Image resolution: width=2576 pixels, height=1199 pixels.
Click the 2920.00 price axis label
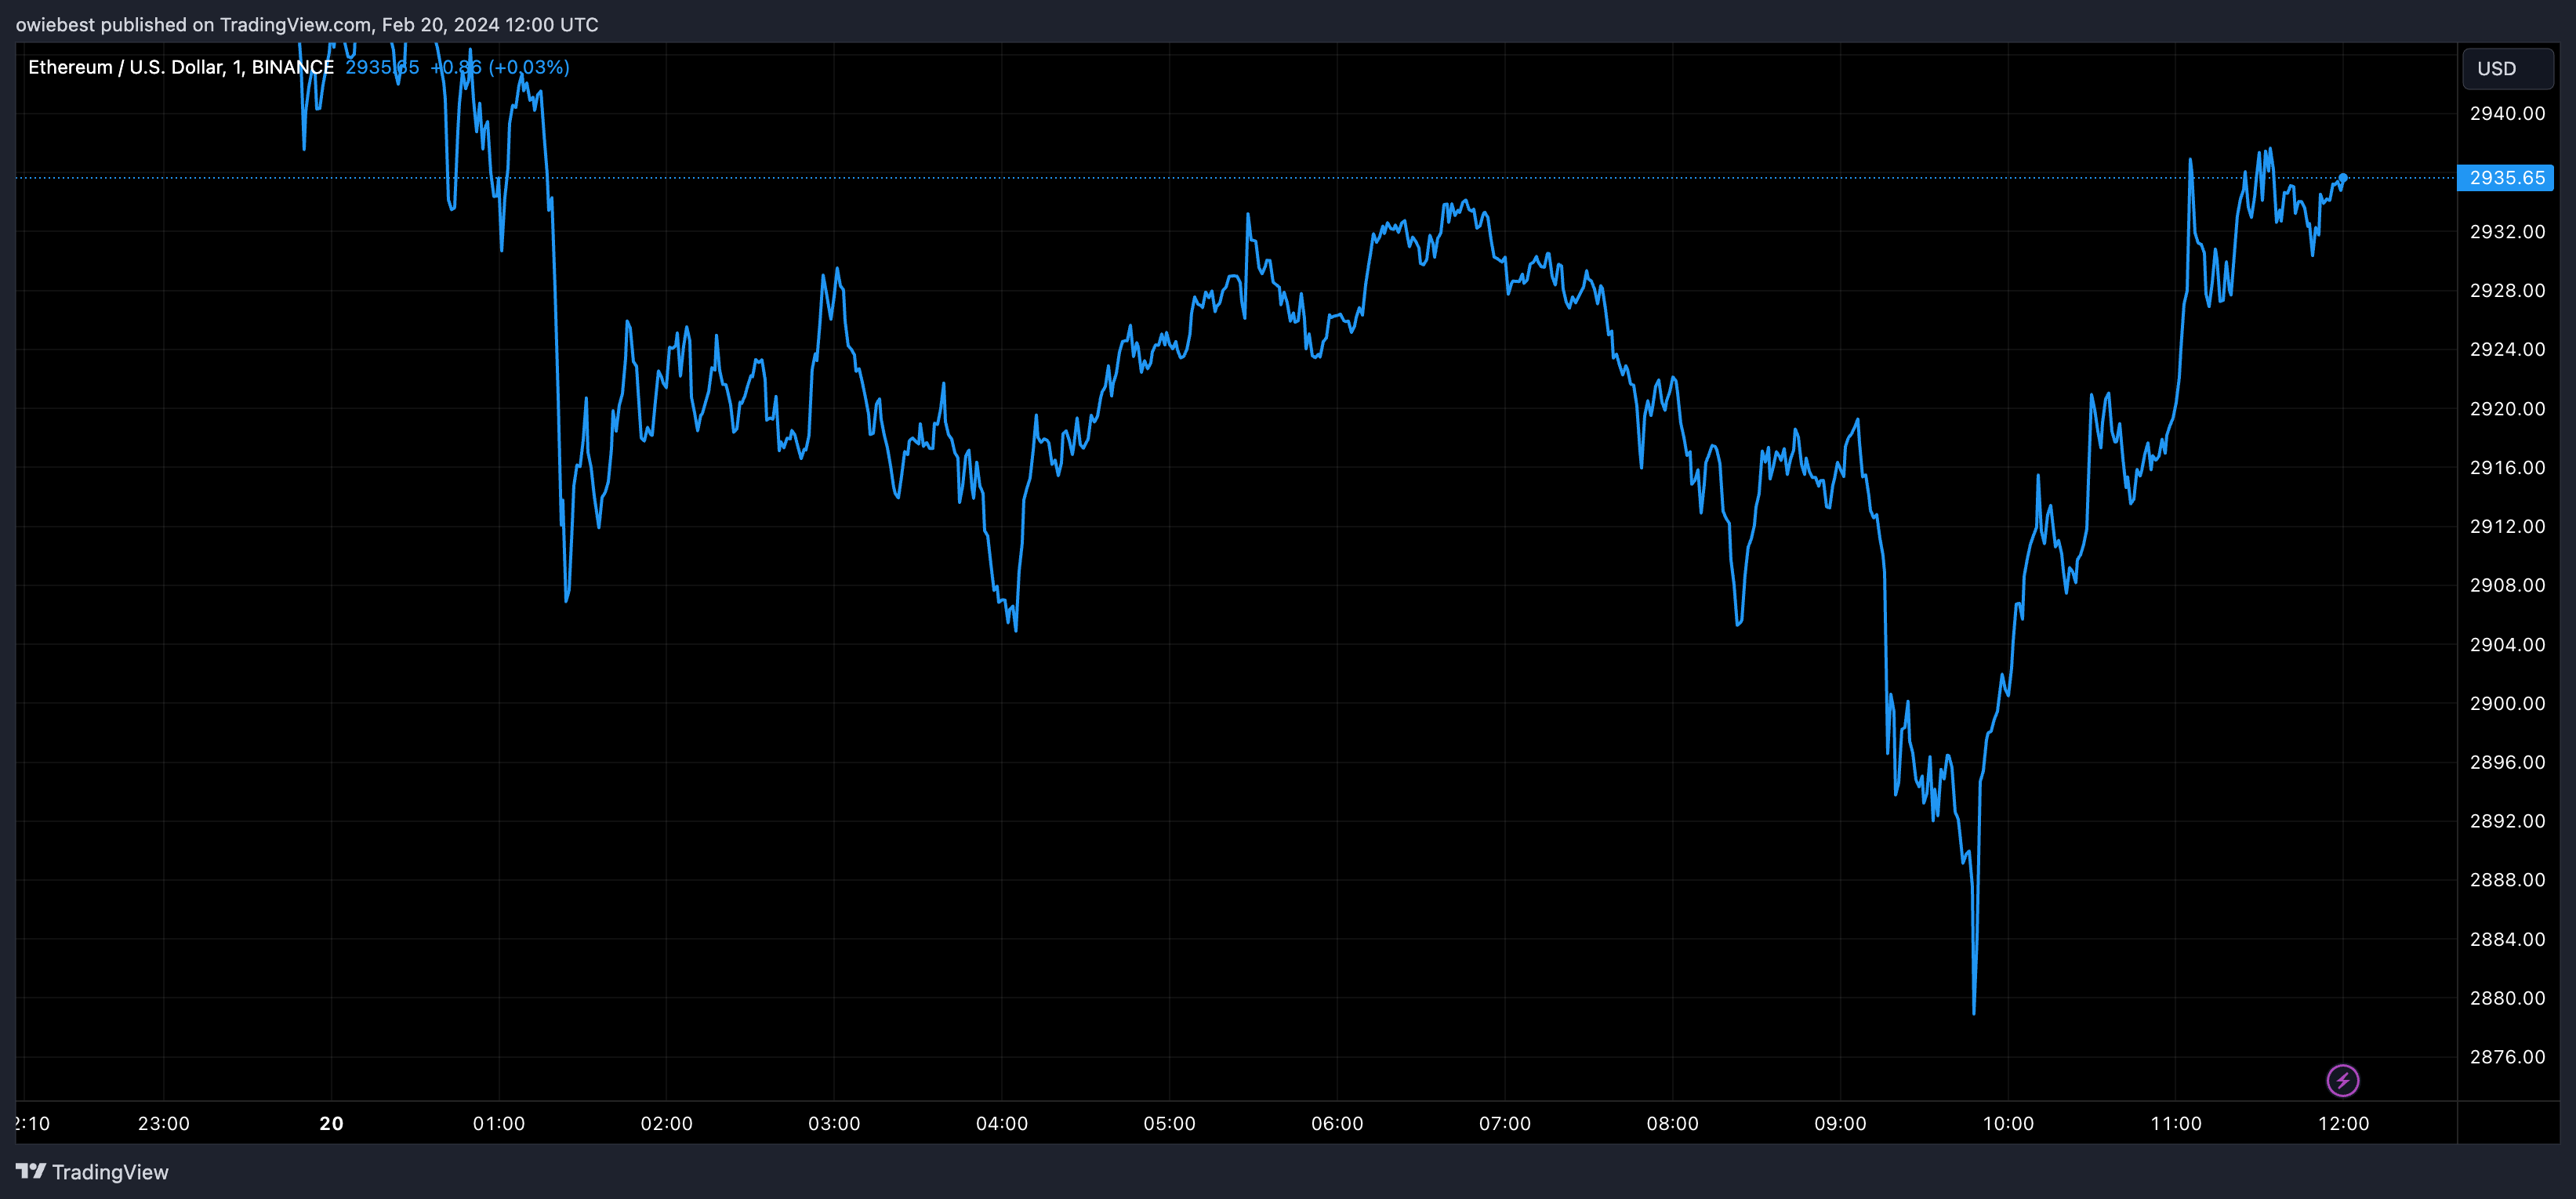[2507, 408]
